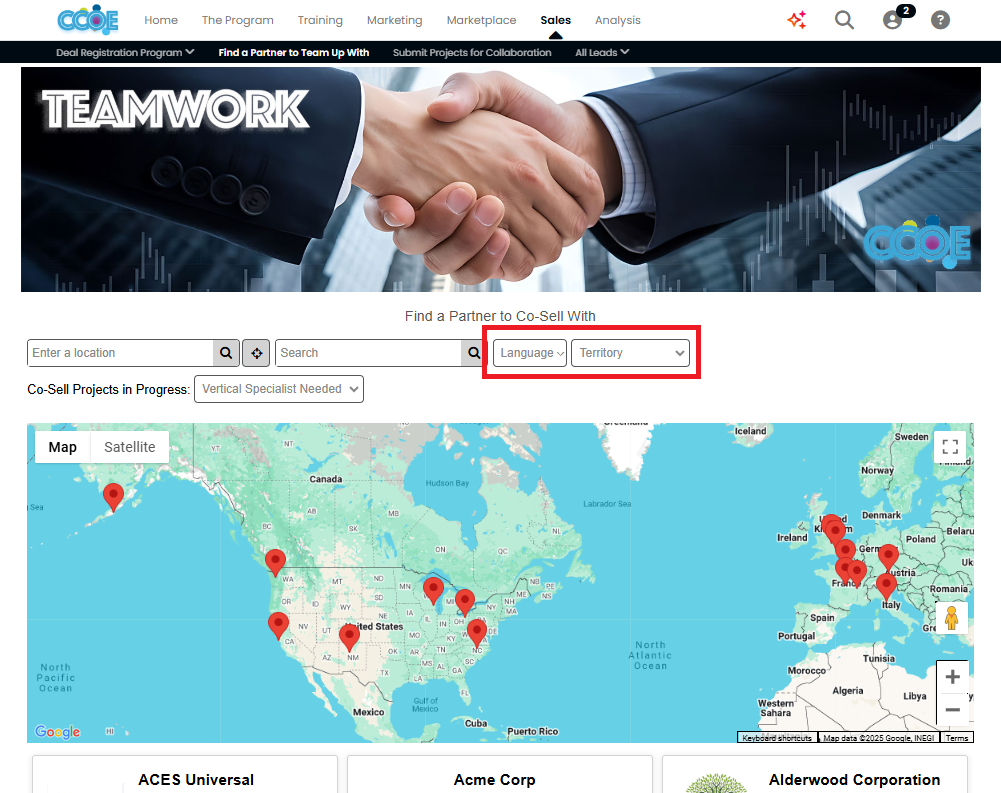Viewport: 1001px width, 793px height.
Task: Zoom in on the map
Action: coord(952,677)
